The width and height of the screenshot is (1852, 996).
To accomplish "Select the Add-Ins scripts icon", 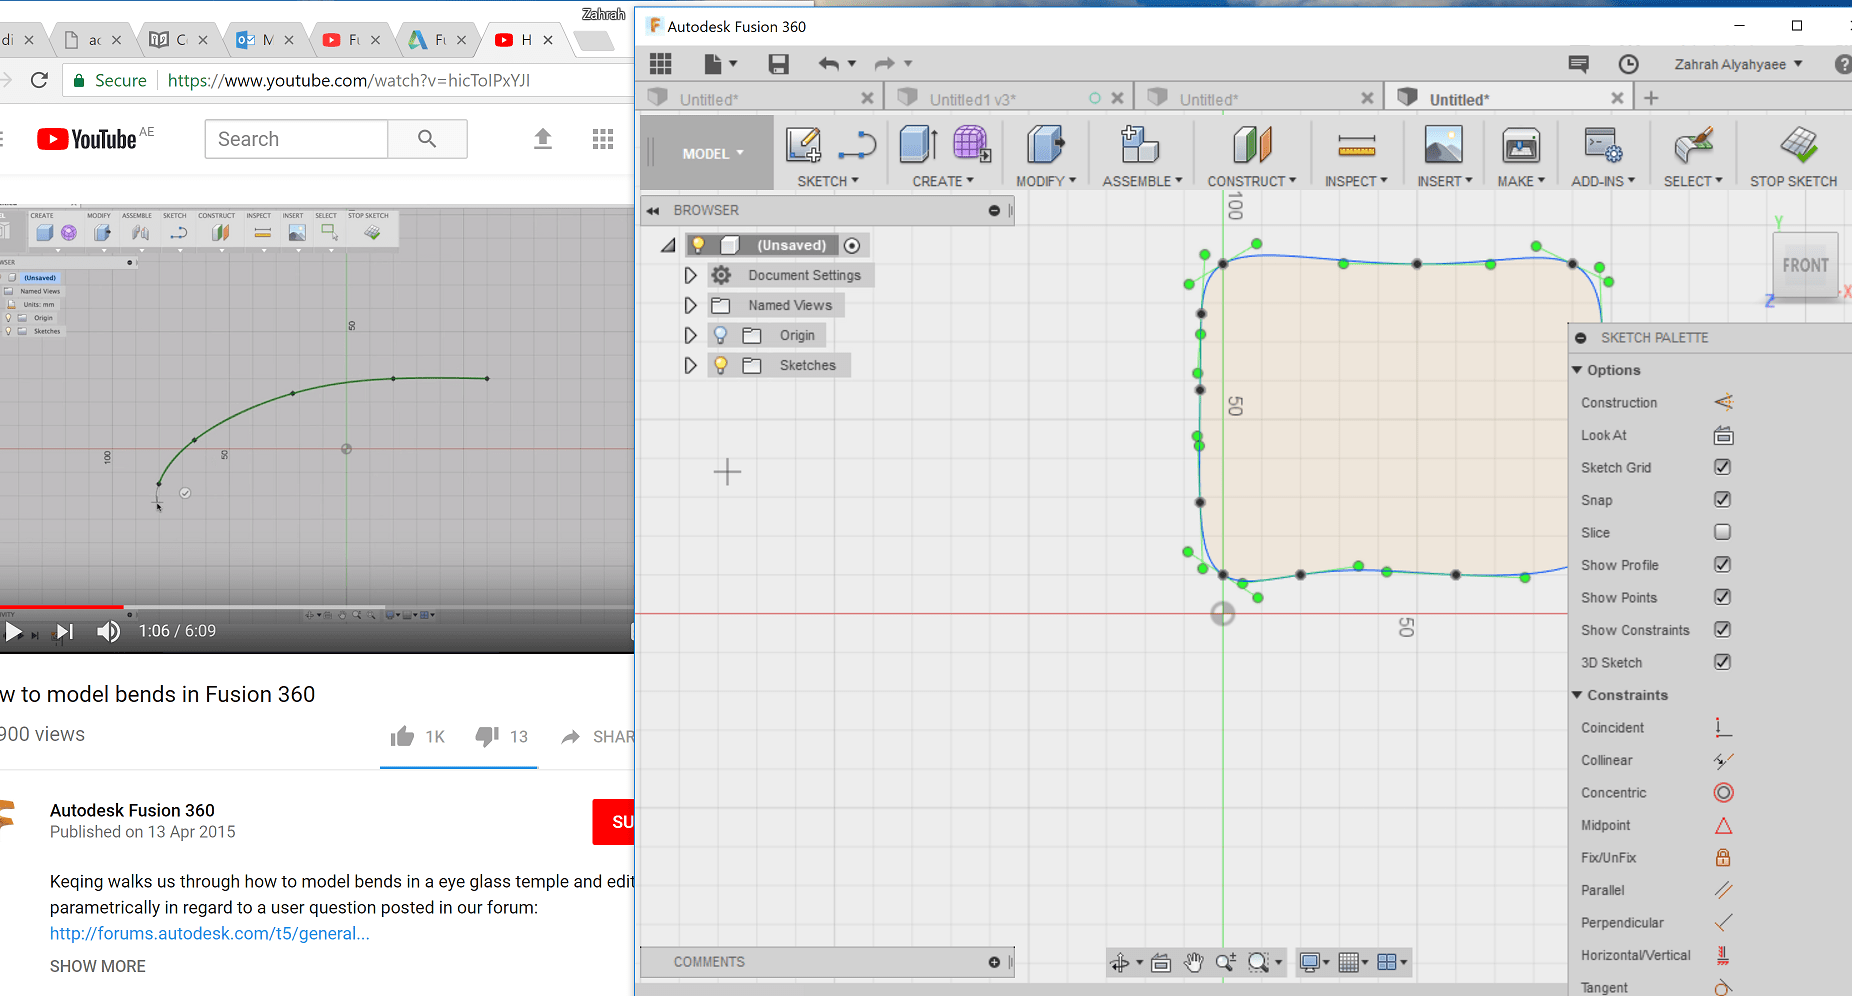I will (x=1603, y=145).
